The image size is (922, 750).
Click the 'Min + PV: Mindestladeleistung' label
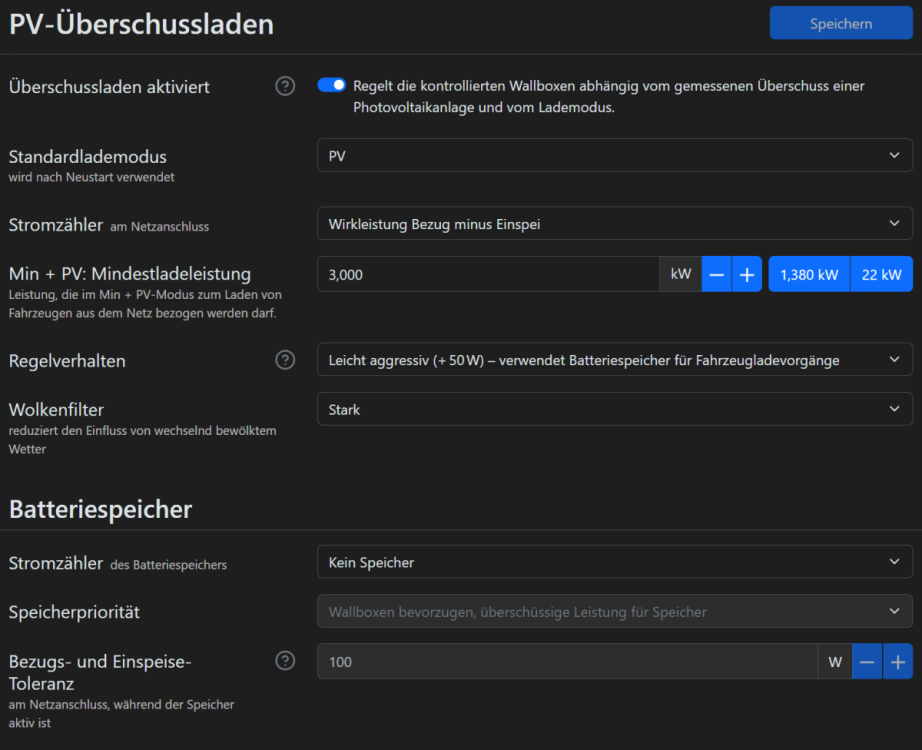[x=130, y=274]
